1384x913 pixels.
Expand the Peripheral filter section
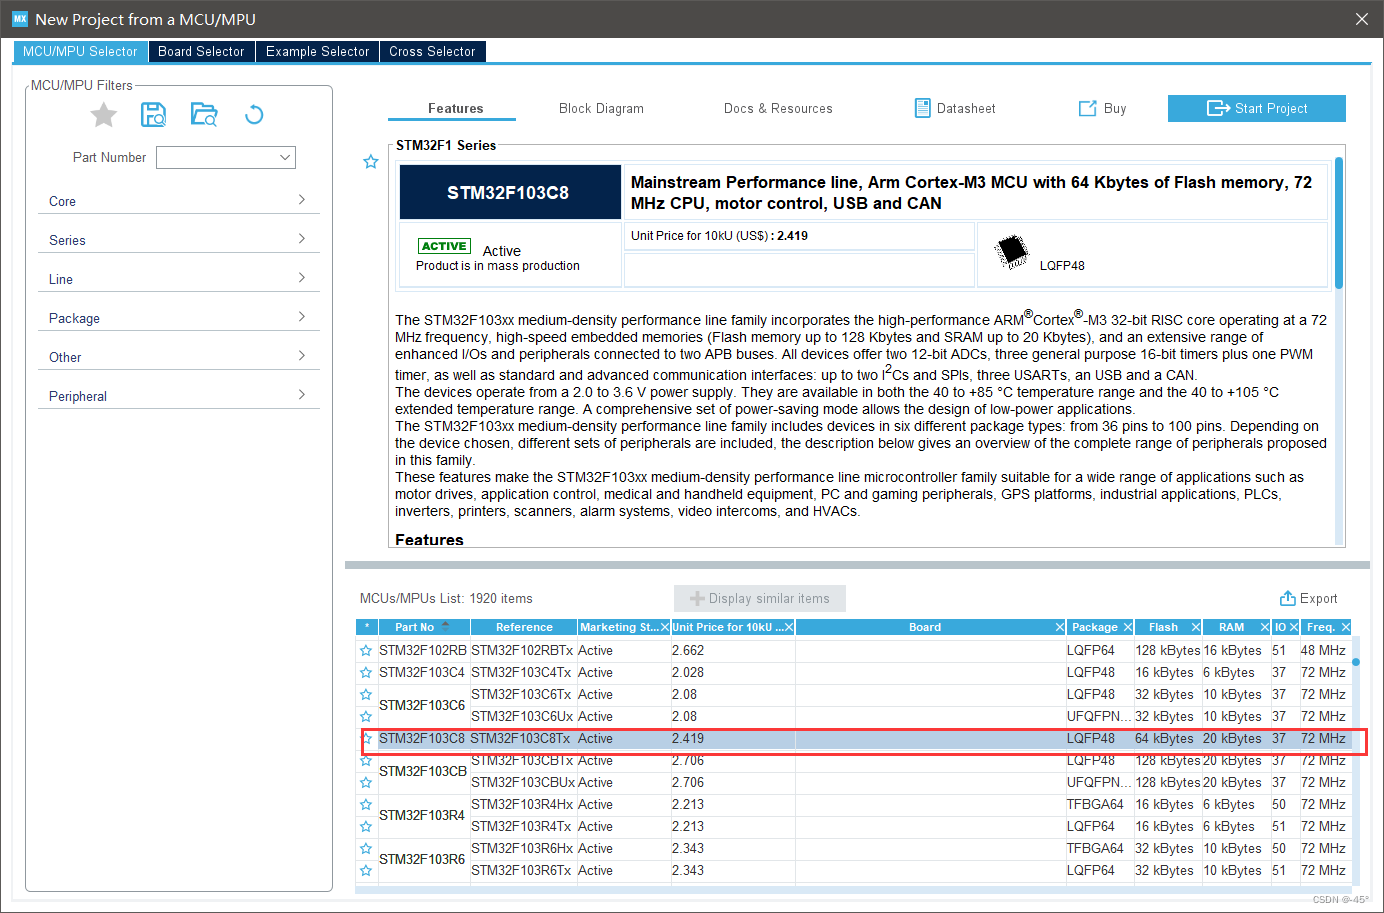click(x=178, y=396)
